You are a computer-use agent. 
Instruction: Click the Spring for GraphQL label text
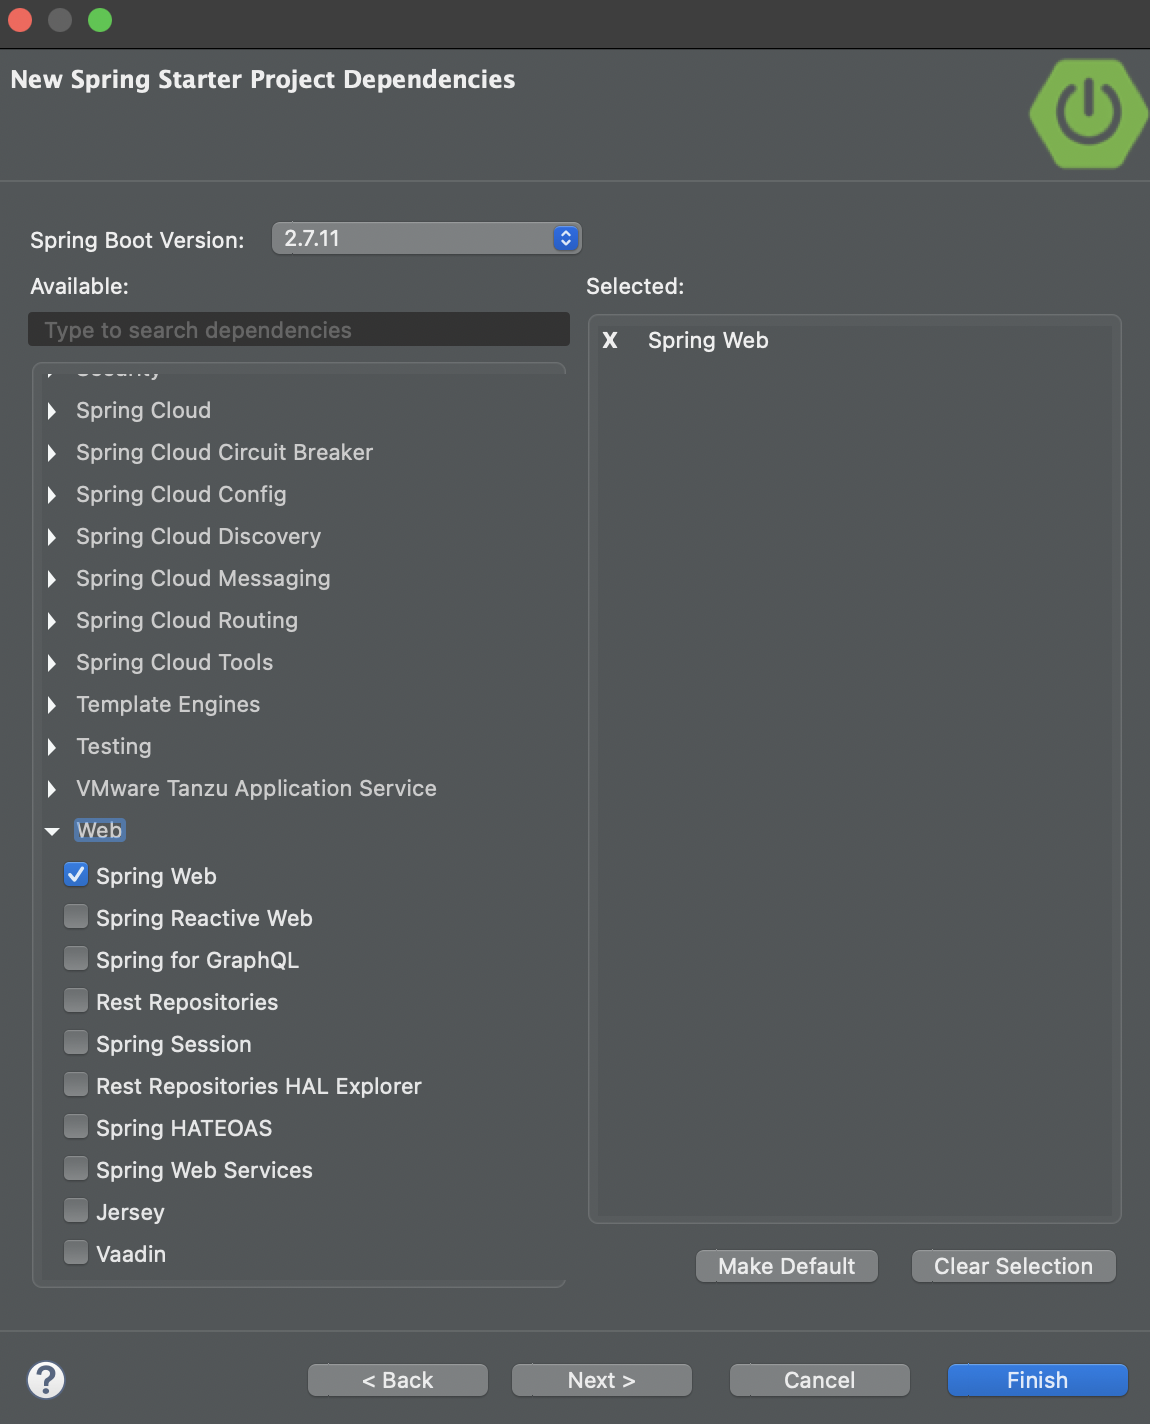click(x=197, y=960)
